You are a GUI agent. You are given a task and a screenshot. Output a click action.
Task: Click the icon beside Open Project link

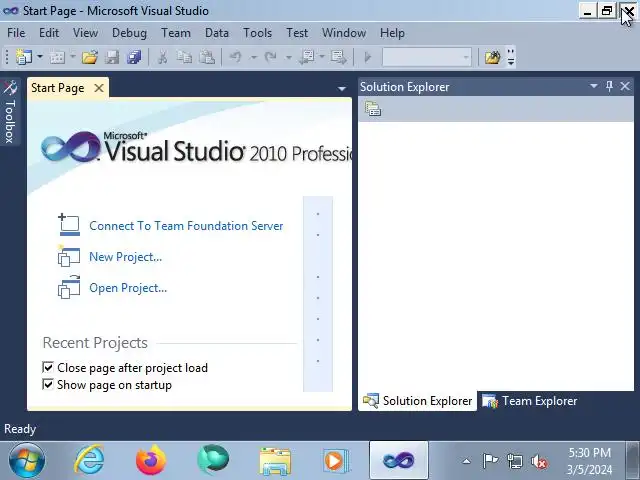69,287
